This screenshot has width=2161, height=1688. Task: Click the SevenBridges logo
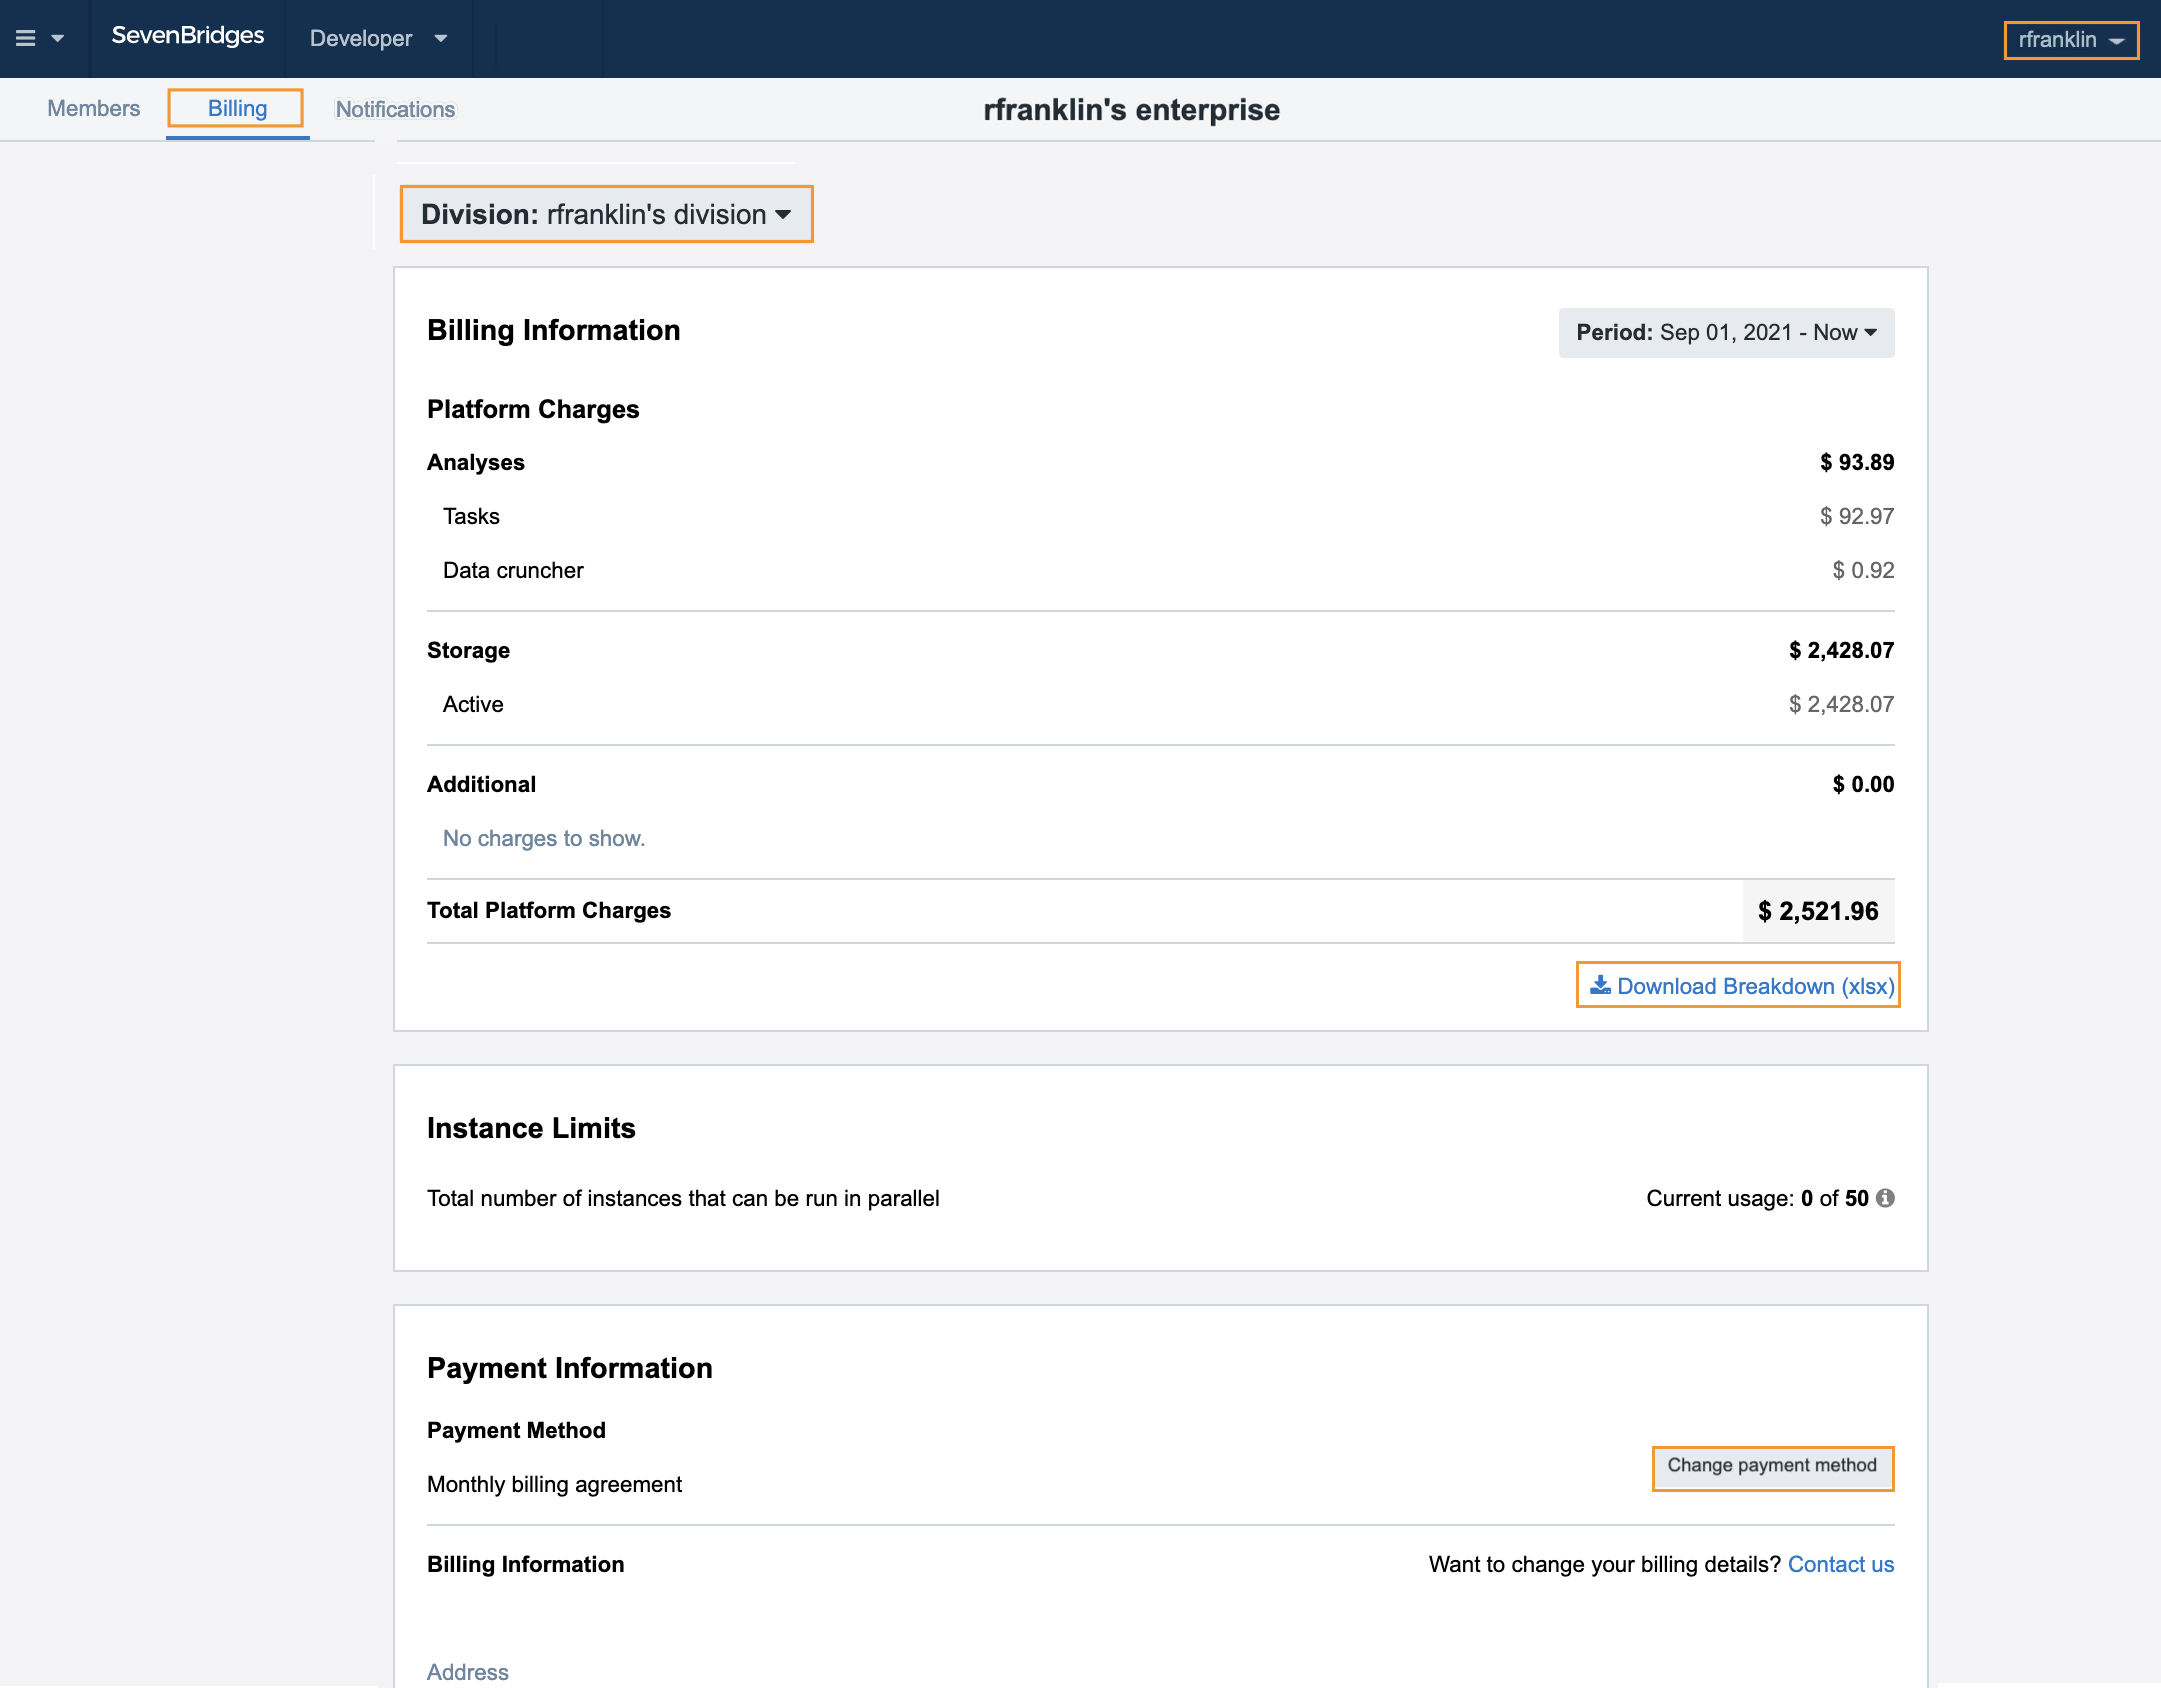188,36
